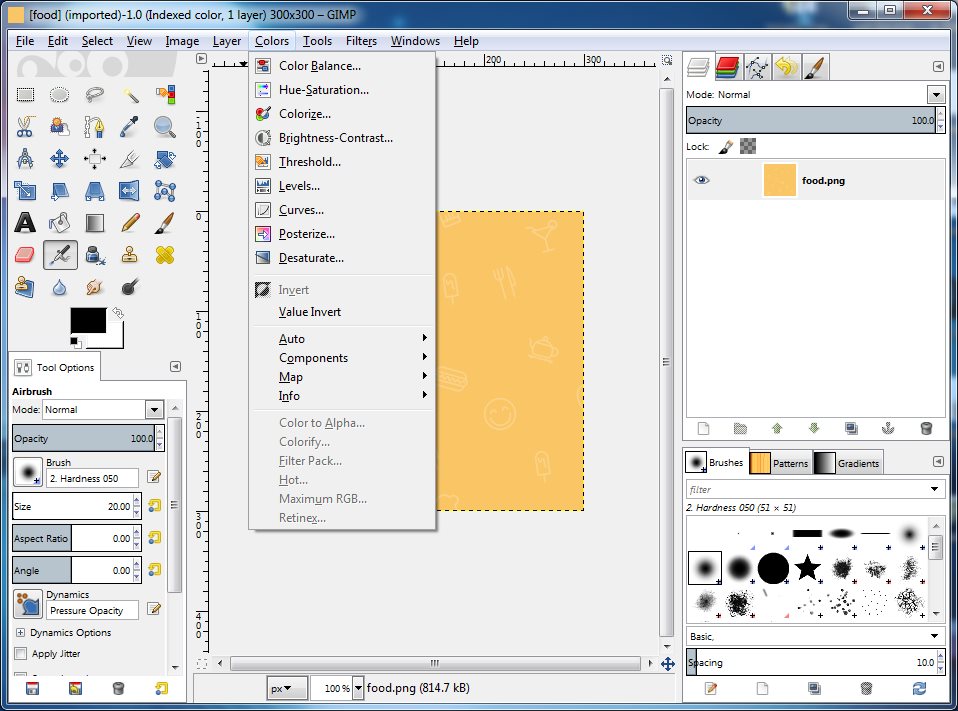This screenshot has width=958, height=711.
Task: Click the Pressure Opacity dynamics field
Action: coord(92,610)
